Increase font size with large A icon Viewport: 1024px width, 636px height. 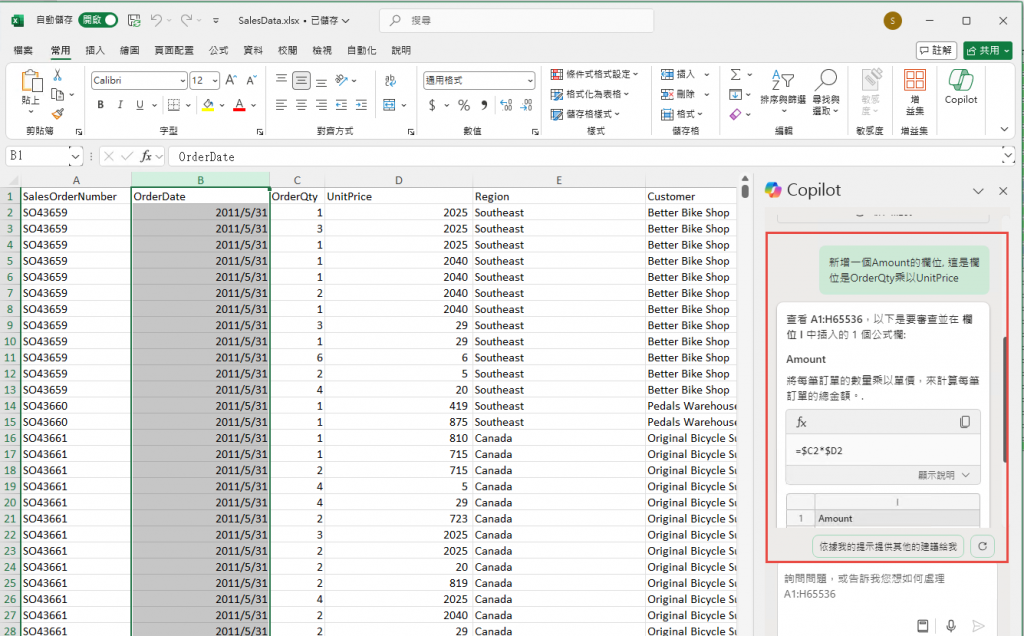(231, 80)
